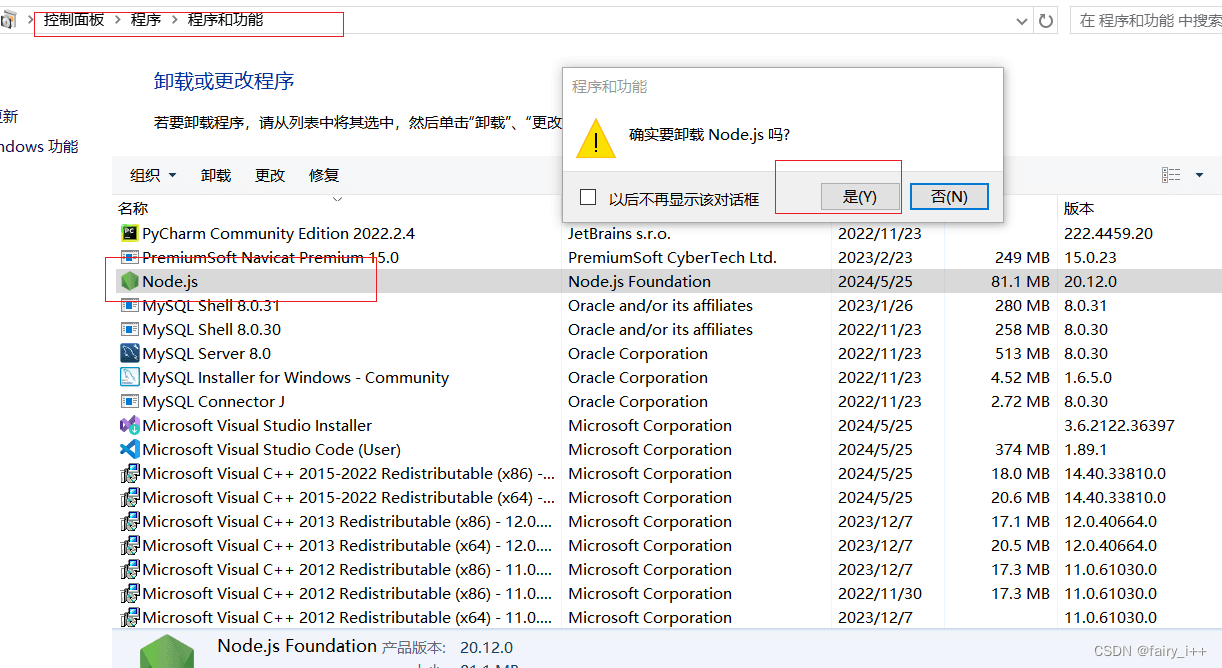1222x668 pixels.
Task: Click the 280 MB size cell
Action: (x=1022, y=305)
